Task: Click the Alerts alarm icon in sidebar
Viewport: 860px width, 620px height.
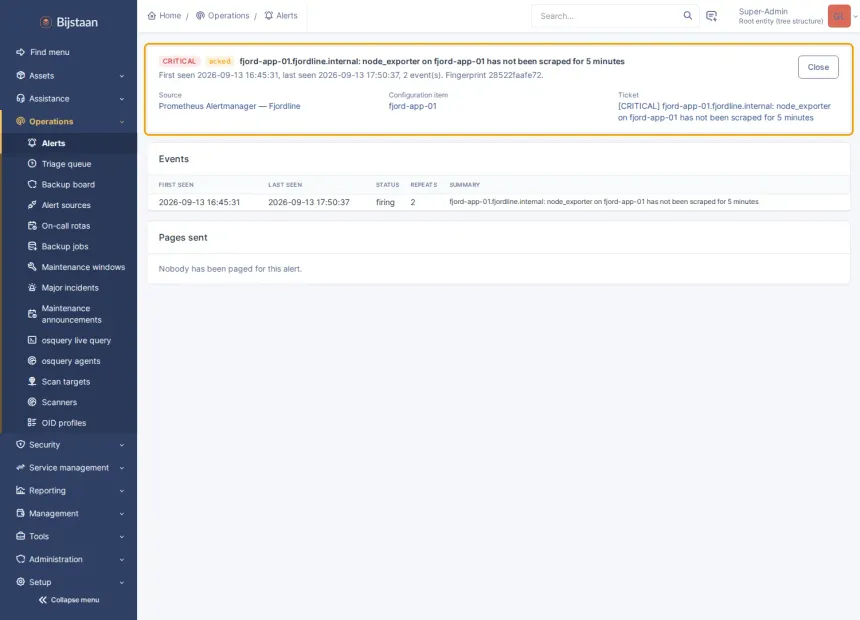Action: pyautogui.click(x=32, y=143)
